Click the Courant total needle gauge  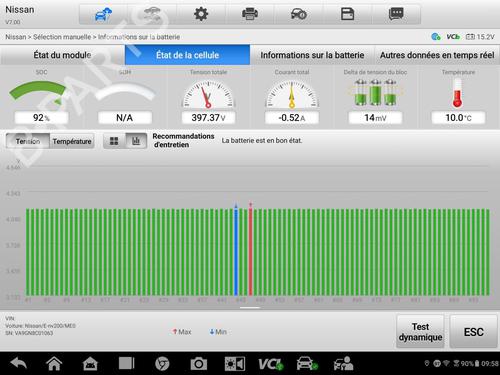coord(292,95)
